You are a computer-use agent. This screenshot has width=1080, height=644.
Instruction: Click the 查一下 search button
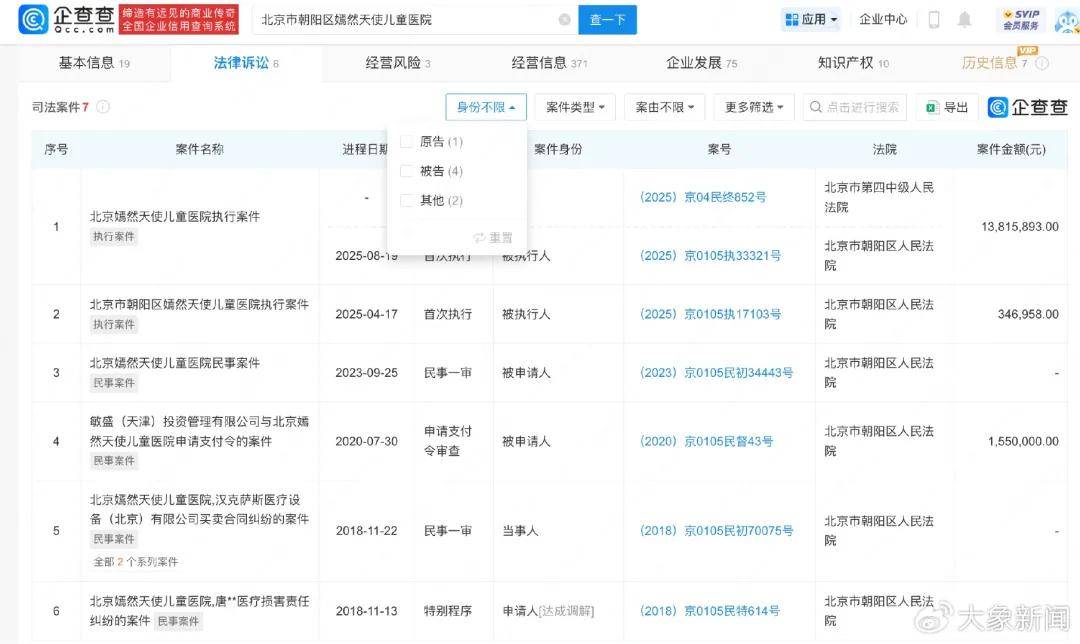607,18
